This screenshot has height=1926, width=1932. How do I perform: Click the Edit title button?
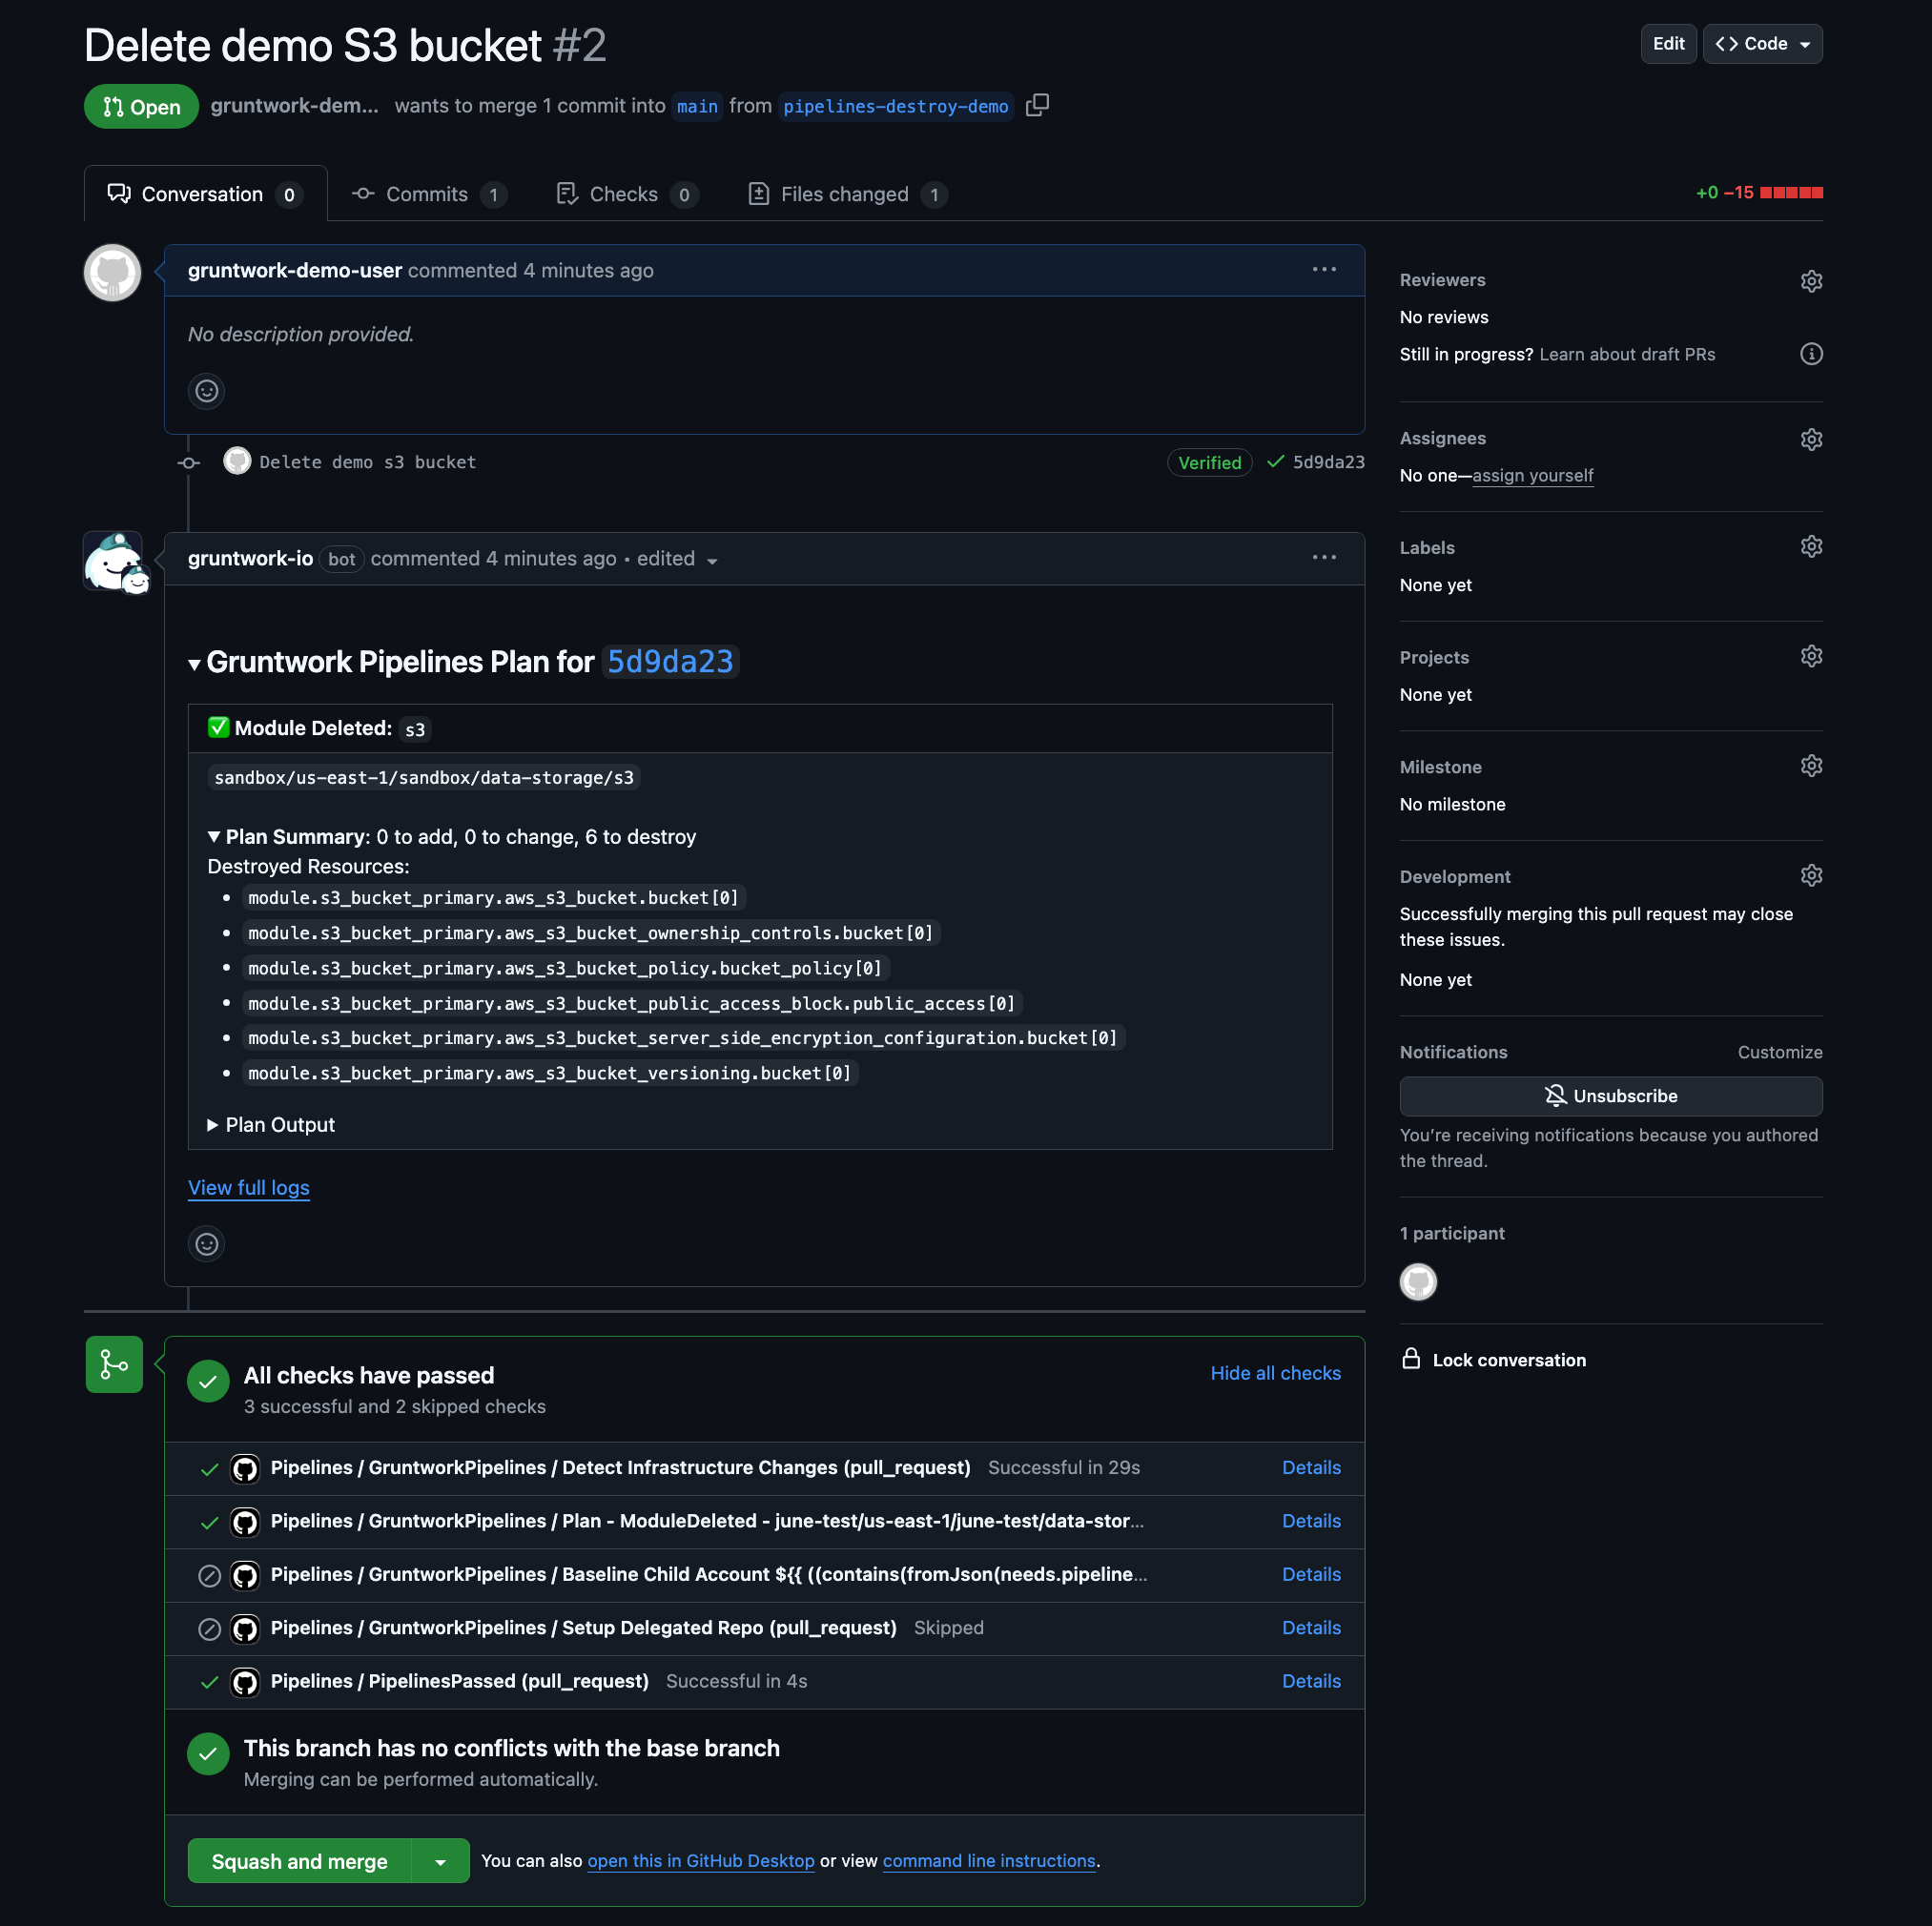(x=1668, y=44)
